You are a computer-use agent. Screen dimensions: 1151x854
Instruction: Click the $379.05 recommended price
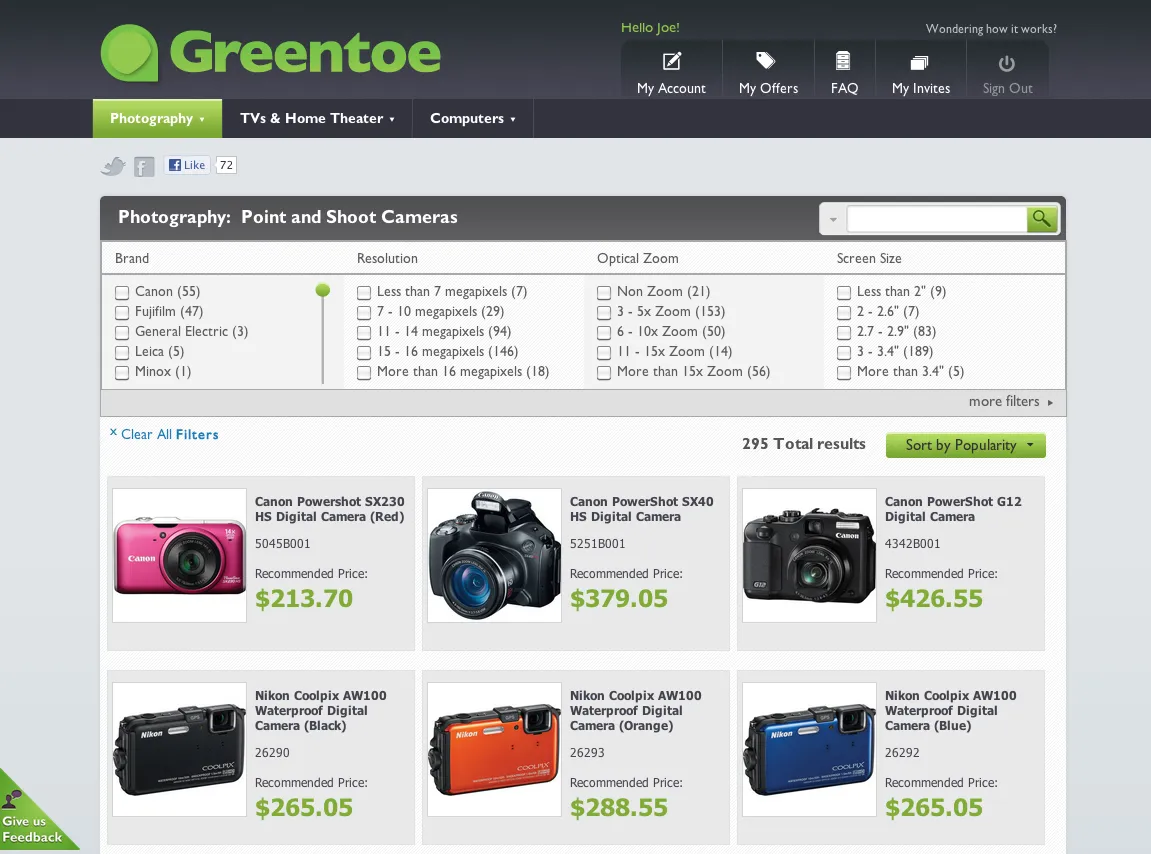point(619,598)
